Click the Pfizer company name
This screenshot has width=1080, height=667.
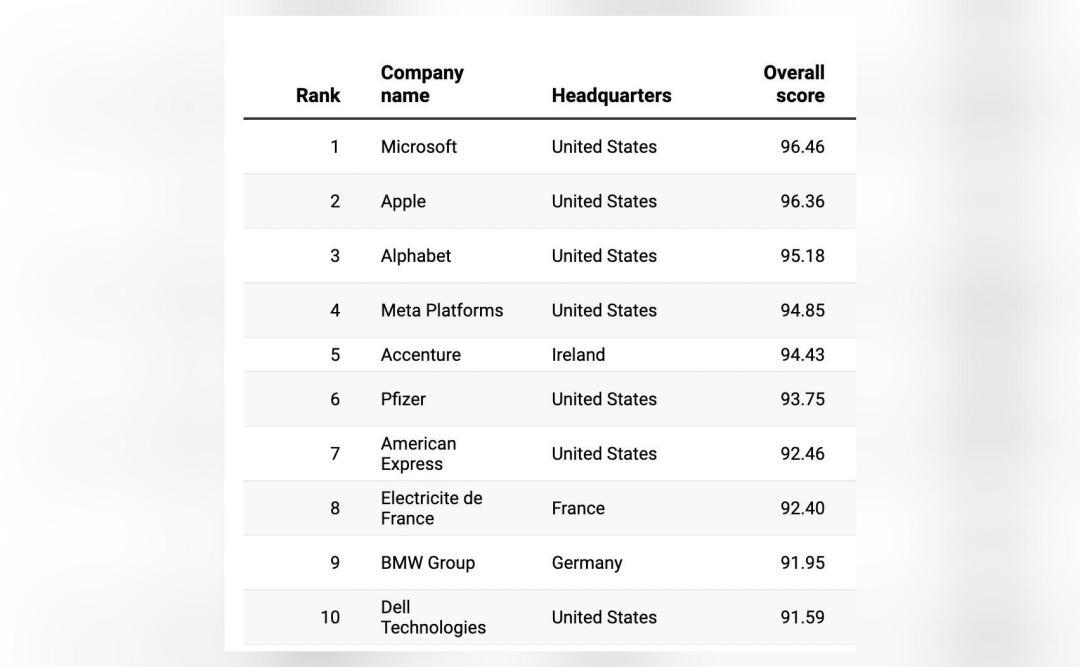(x=403, y=399)
